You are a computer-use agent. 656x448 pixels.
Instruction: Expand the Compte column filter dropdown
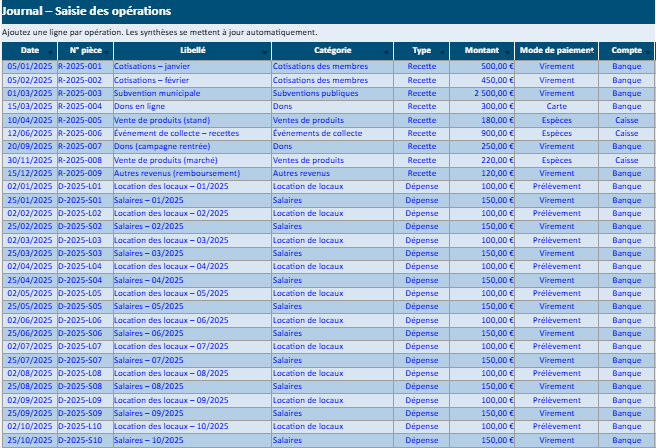click(x=649, y=52)
